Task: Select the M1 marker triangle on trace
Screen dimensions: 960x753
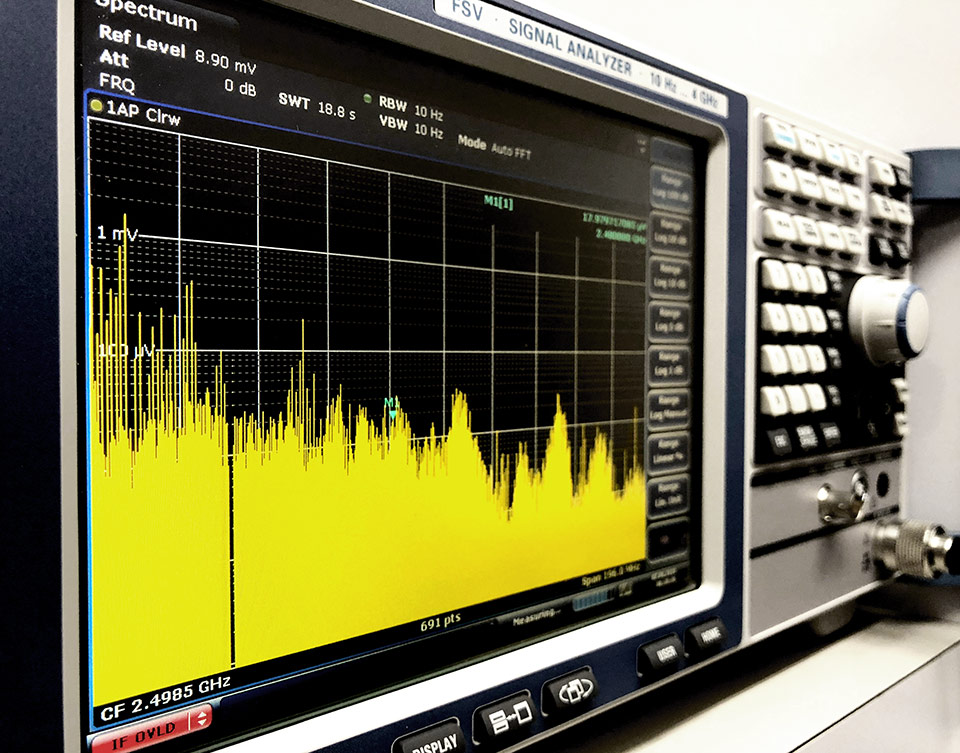Action: [392, 413]
